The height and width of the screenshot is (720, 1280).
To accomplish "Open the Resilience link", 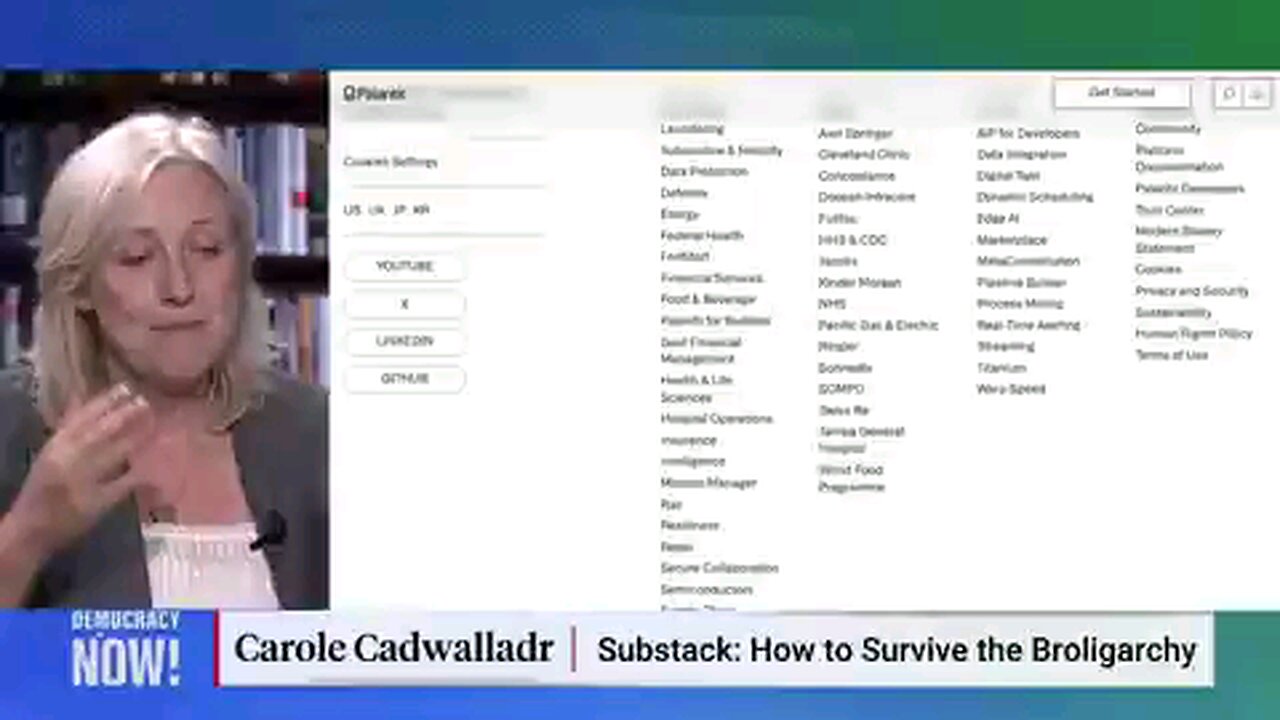I will (x=689, y=525).
